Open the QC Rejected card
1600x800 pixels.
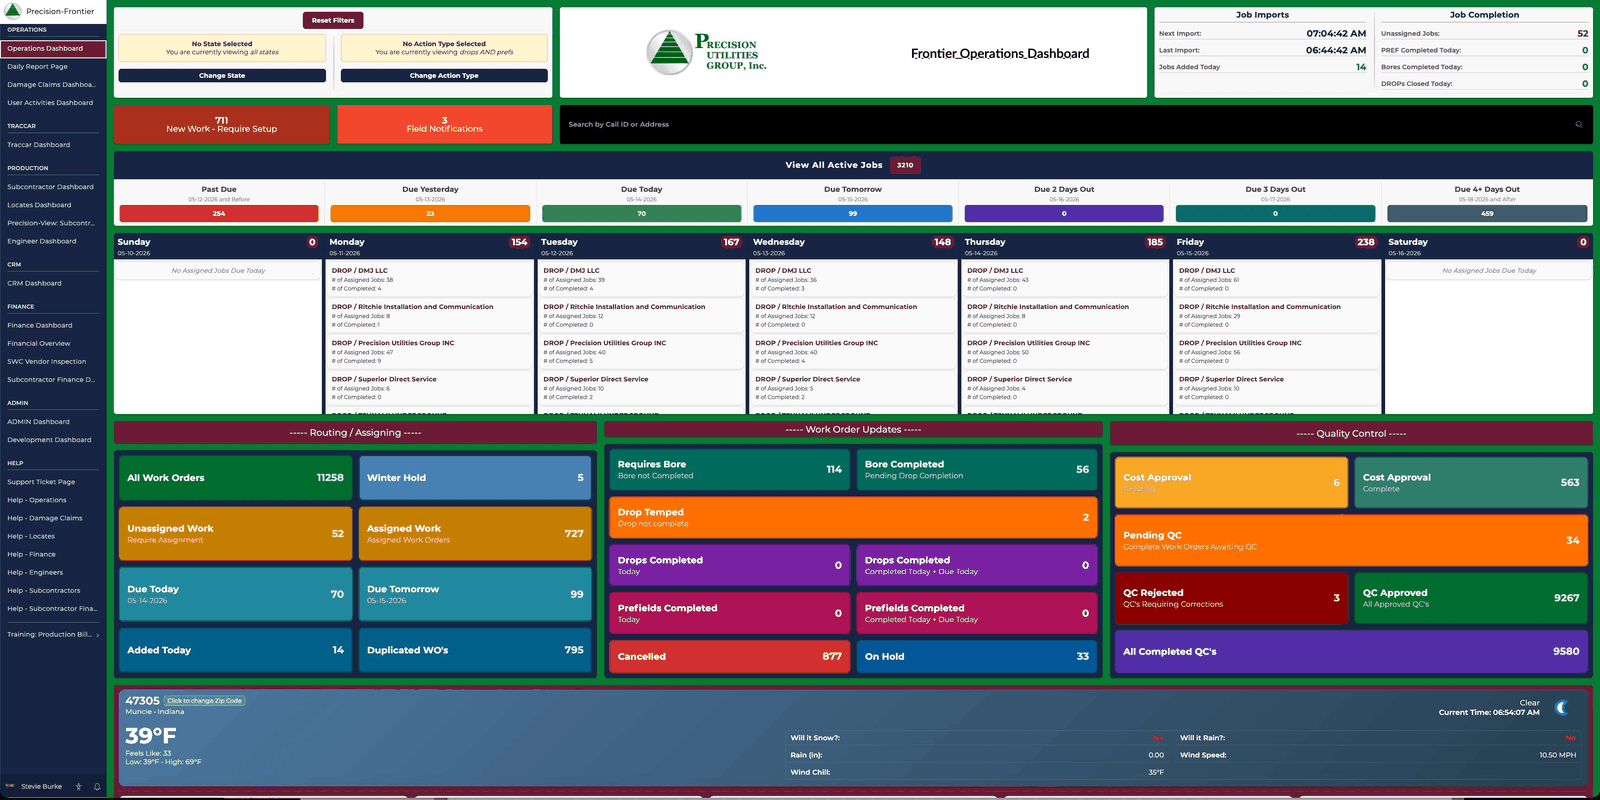pyautogui.click(x=1231, y=598)
